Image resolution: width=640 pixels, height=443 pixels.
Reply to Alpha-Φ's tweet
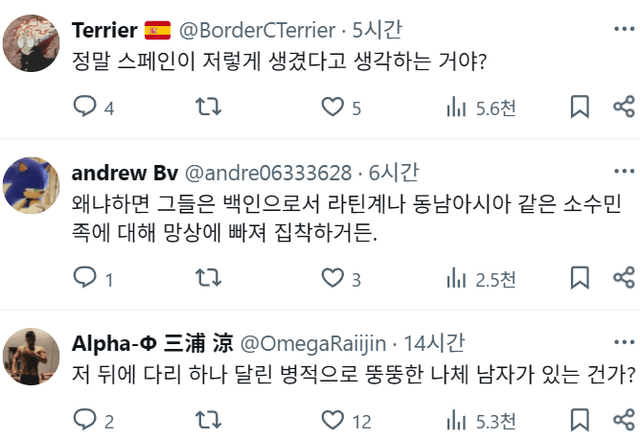tap(86, 421)
